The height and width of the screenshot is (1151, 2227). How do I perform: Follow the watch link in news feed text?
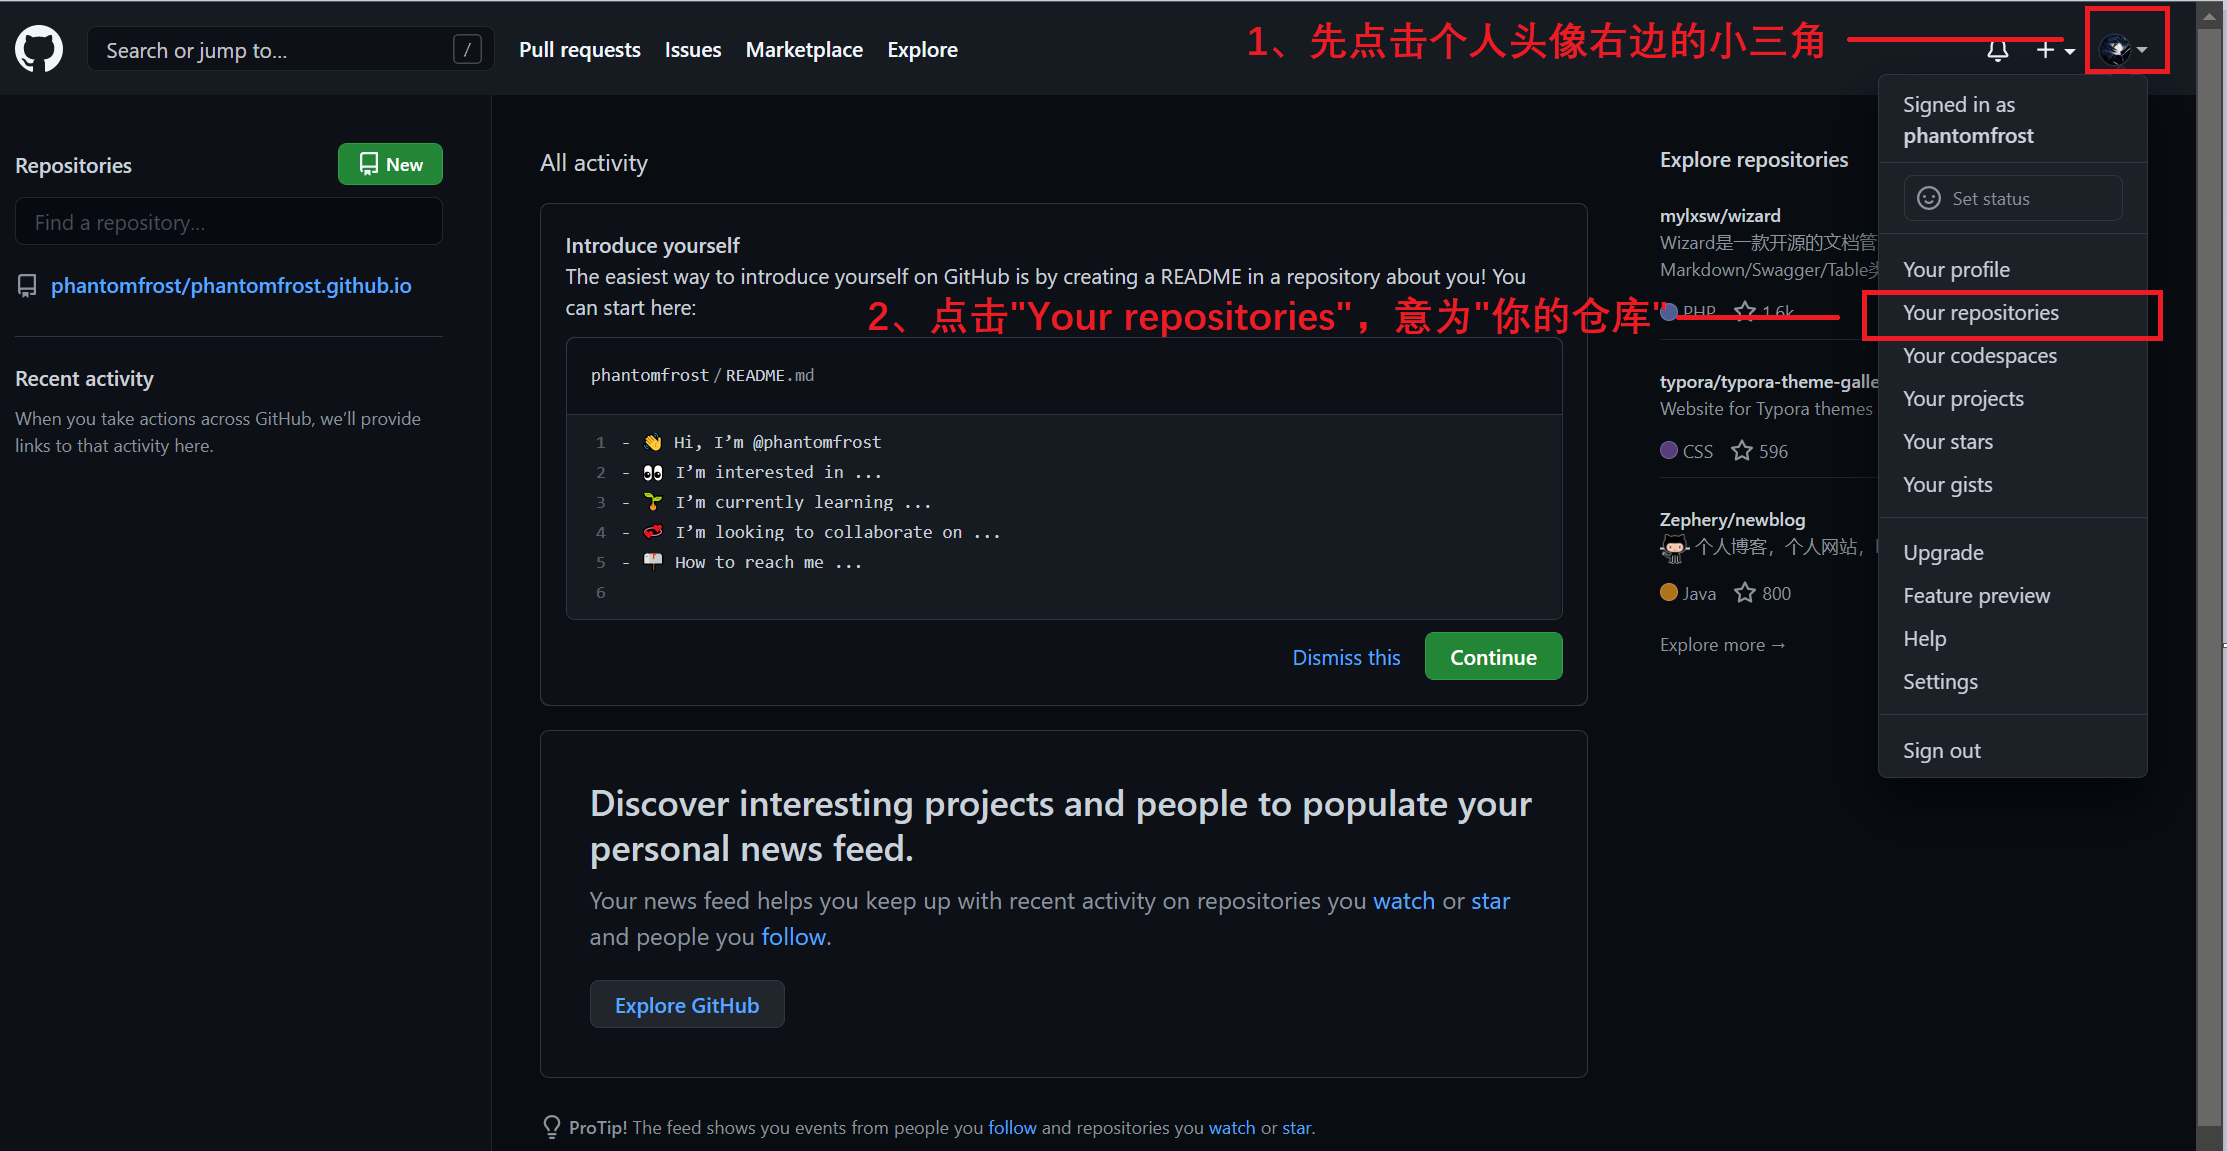point(1404,901)
